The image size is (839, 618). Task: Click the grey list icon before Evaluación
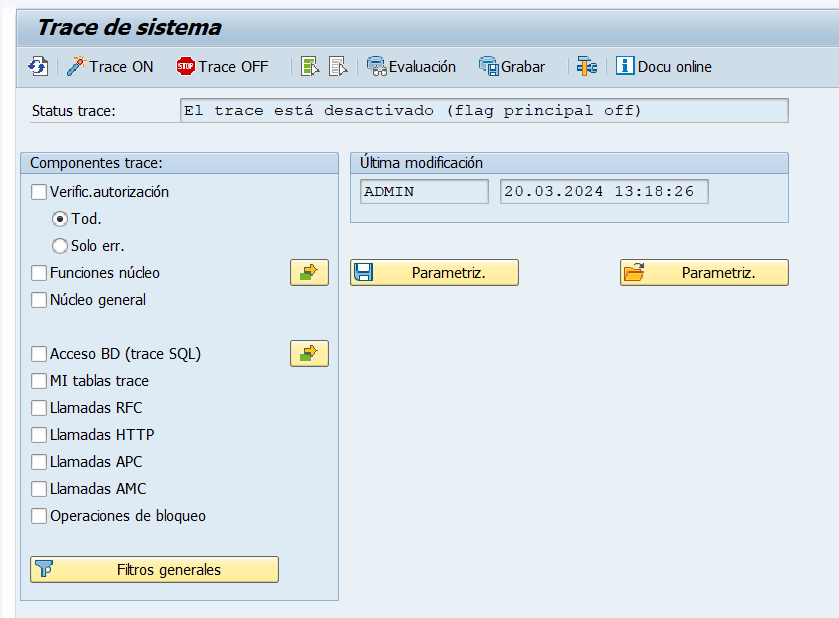[x=338, y=67]
